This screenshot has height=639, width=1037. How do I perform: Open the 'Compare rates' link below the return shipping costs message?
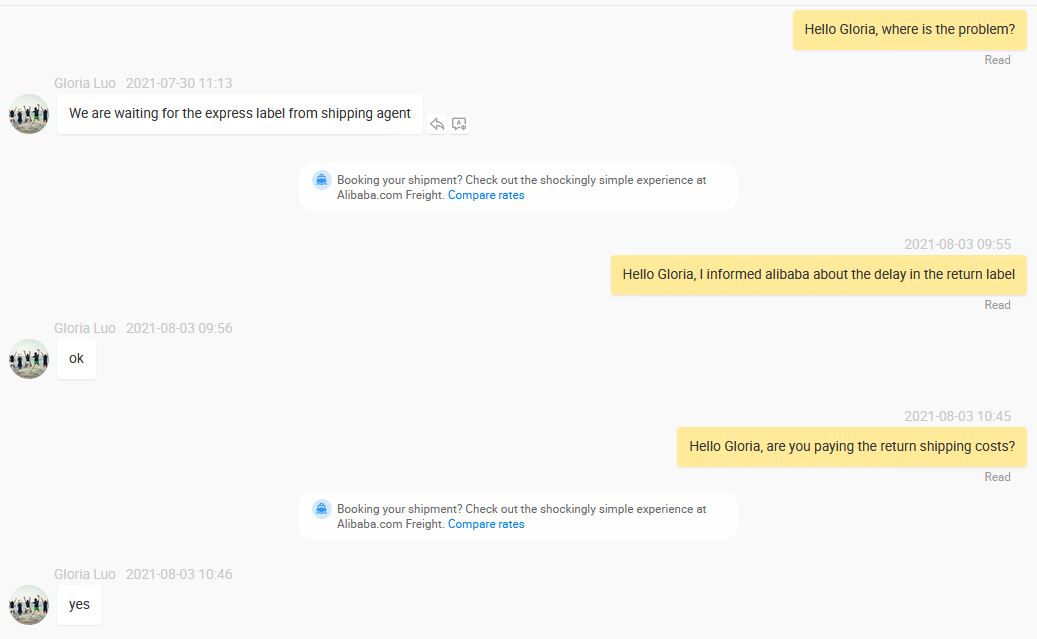tap(486, 524)
